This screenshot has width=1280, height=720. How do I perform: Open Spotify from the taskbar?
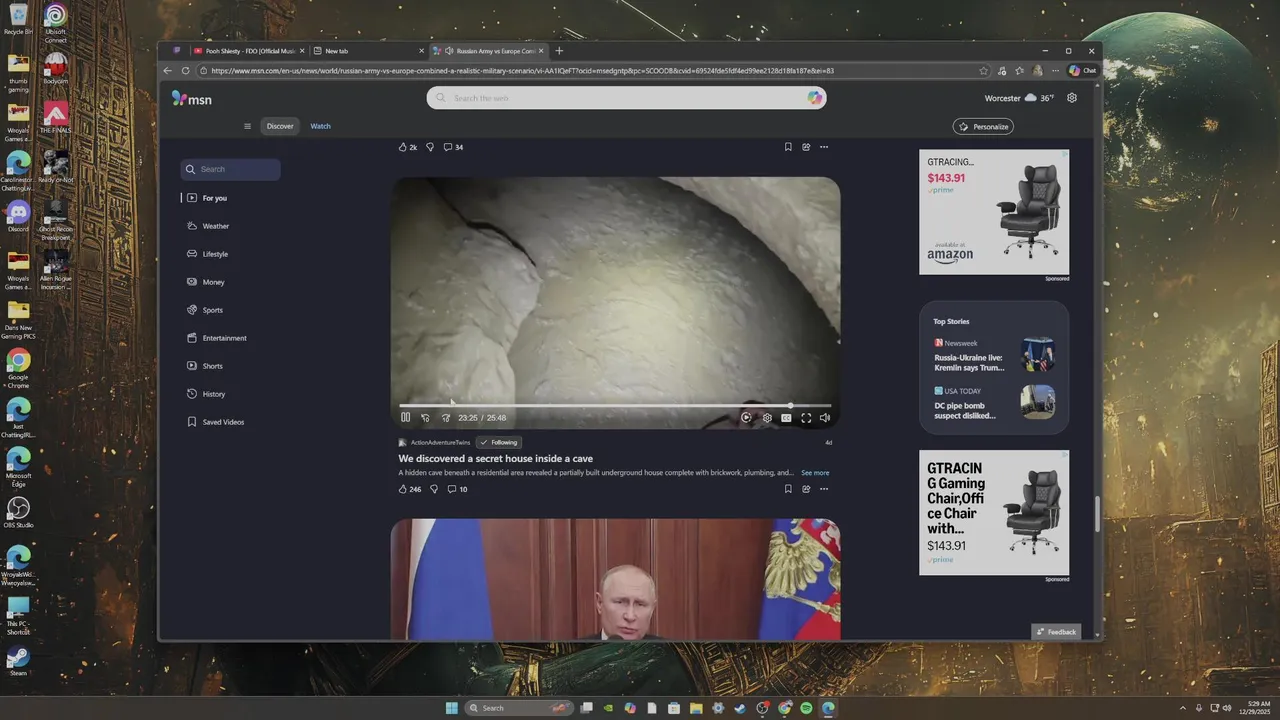click(x=806, y=708)
